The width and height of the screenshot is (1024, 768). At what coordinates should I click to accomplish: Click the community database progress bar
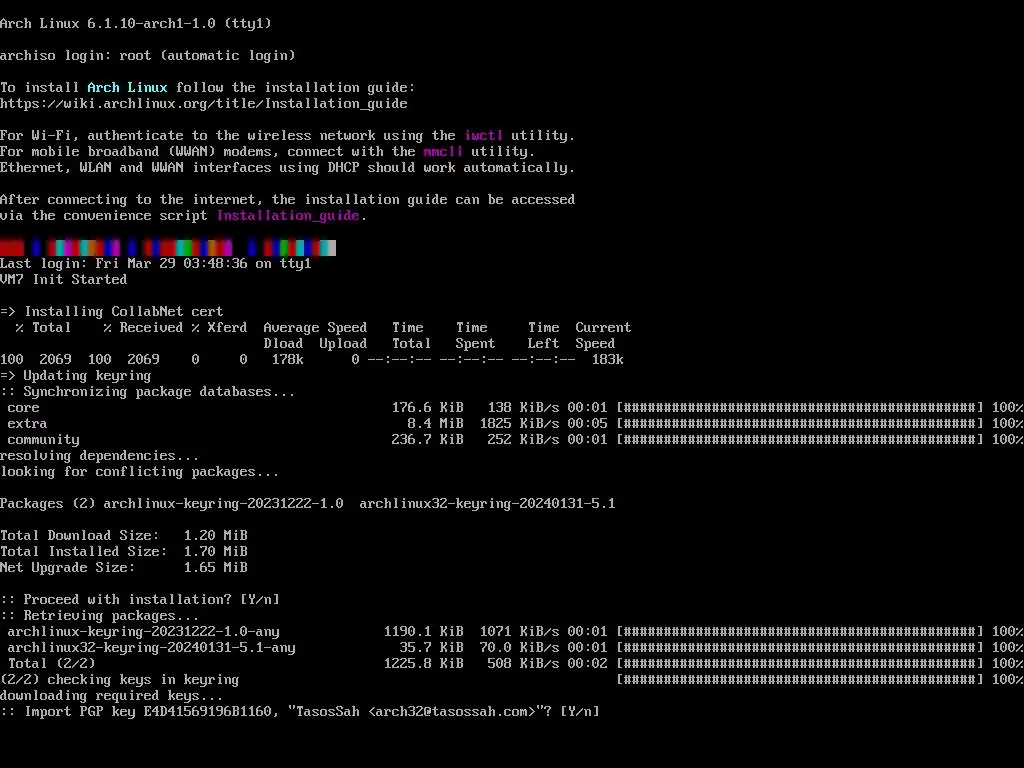[x=800, y=440]
